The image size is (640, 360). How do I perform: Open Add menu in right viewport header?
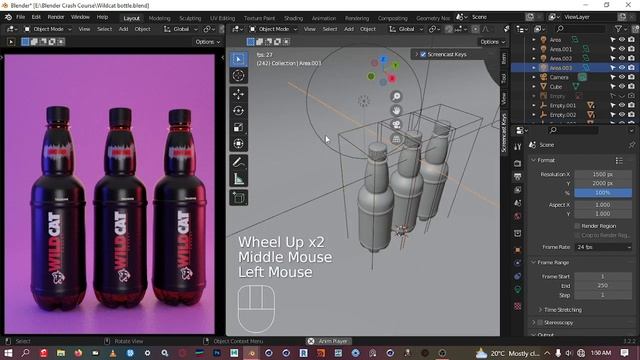coord(349,29)
